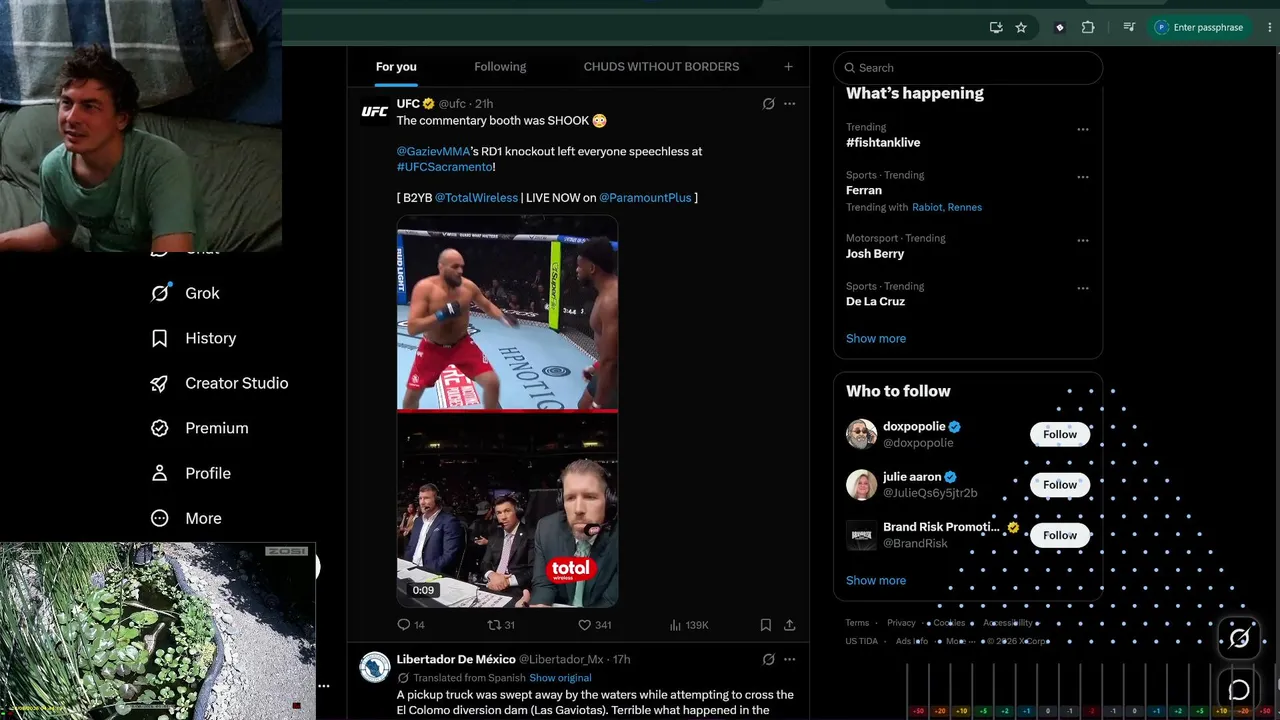The image size is (1280, 720).
Task: Click the install app icon in address bar
Action: pos(996,28)
